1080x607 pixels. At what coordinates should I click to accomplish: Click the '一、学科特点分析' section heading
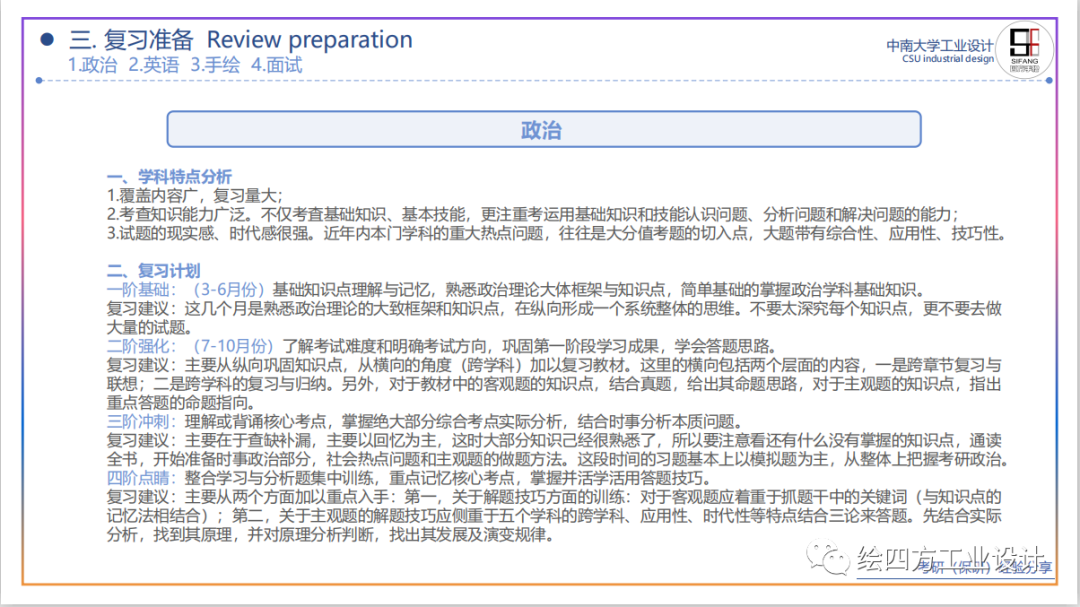[169, 177]
